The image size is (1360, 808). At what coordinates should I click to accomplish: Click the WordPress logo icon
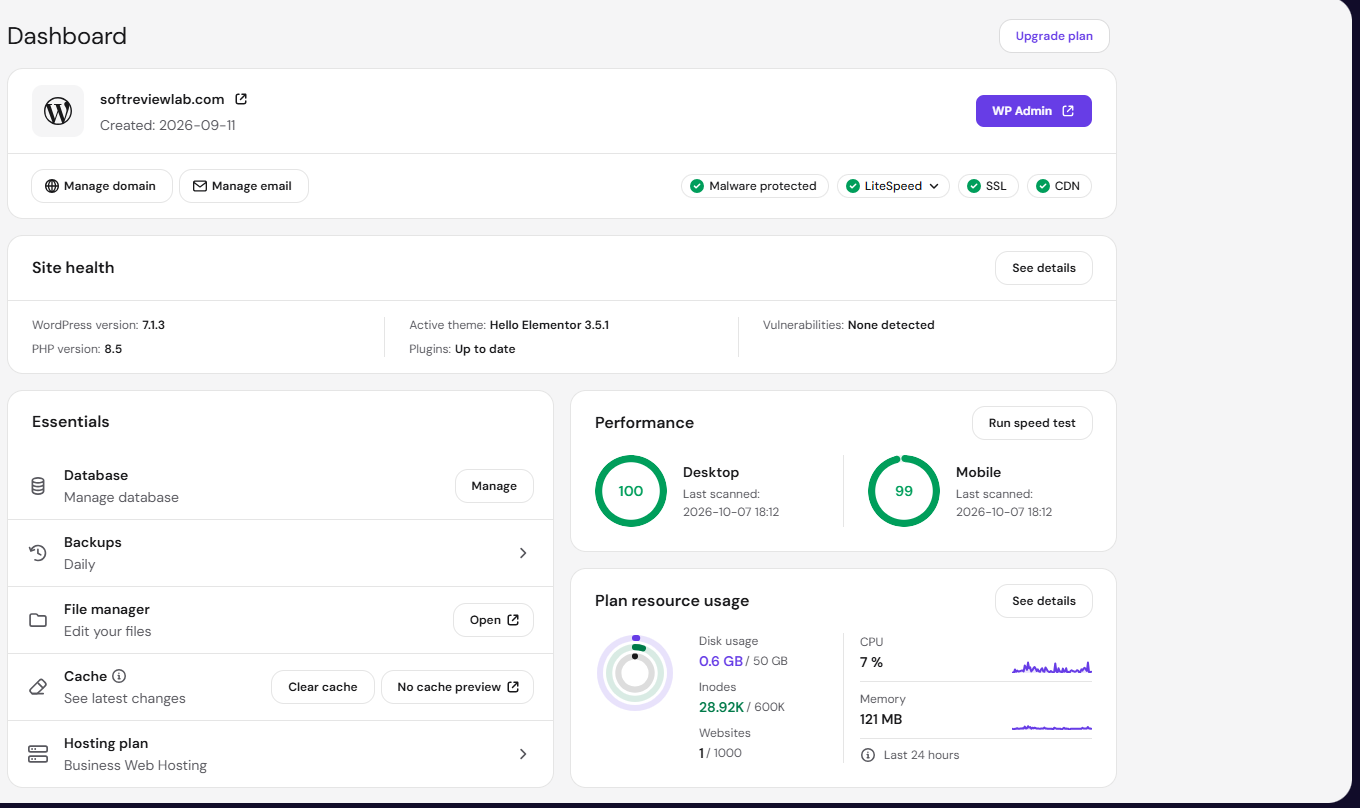[58, 111]
